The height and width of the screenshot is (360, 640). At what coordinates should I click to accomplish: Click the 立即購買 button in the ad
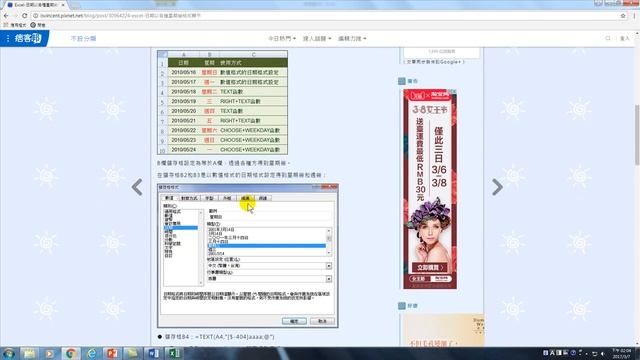pyautogui.click(x=430, y=267)
